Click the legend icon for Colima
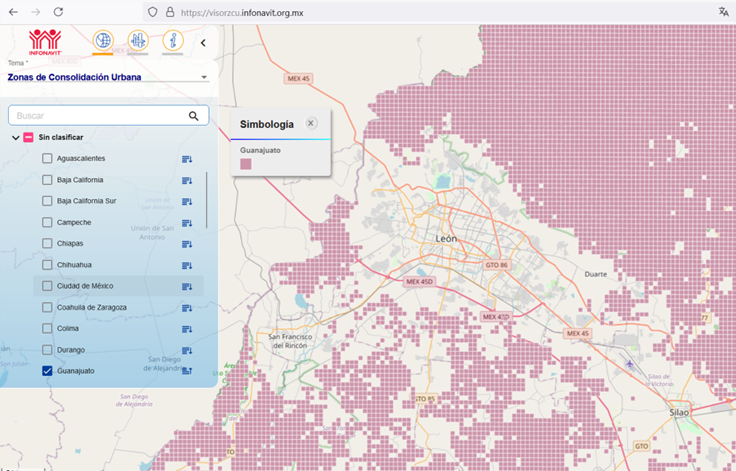 click(x=187, y=329)
